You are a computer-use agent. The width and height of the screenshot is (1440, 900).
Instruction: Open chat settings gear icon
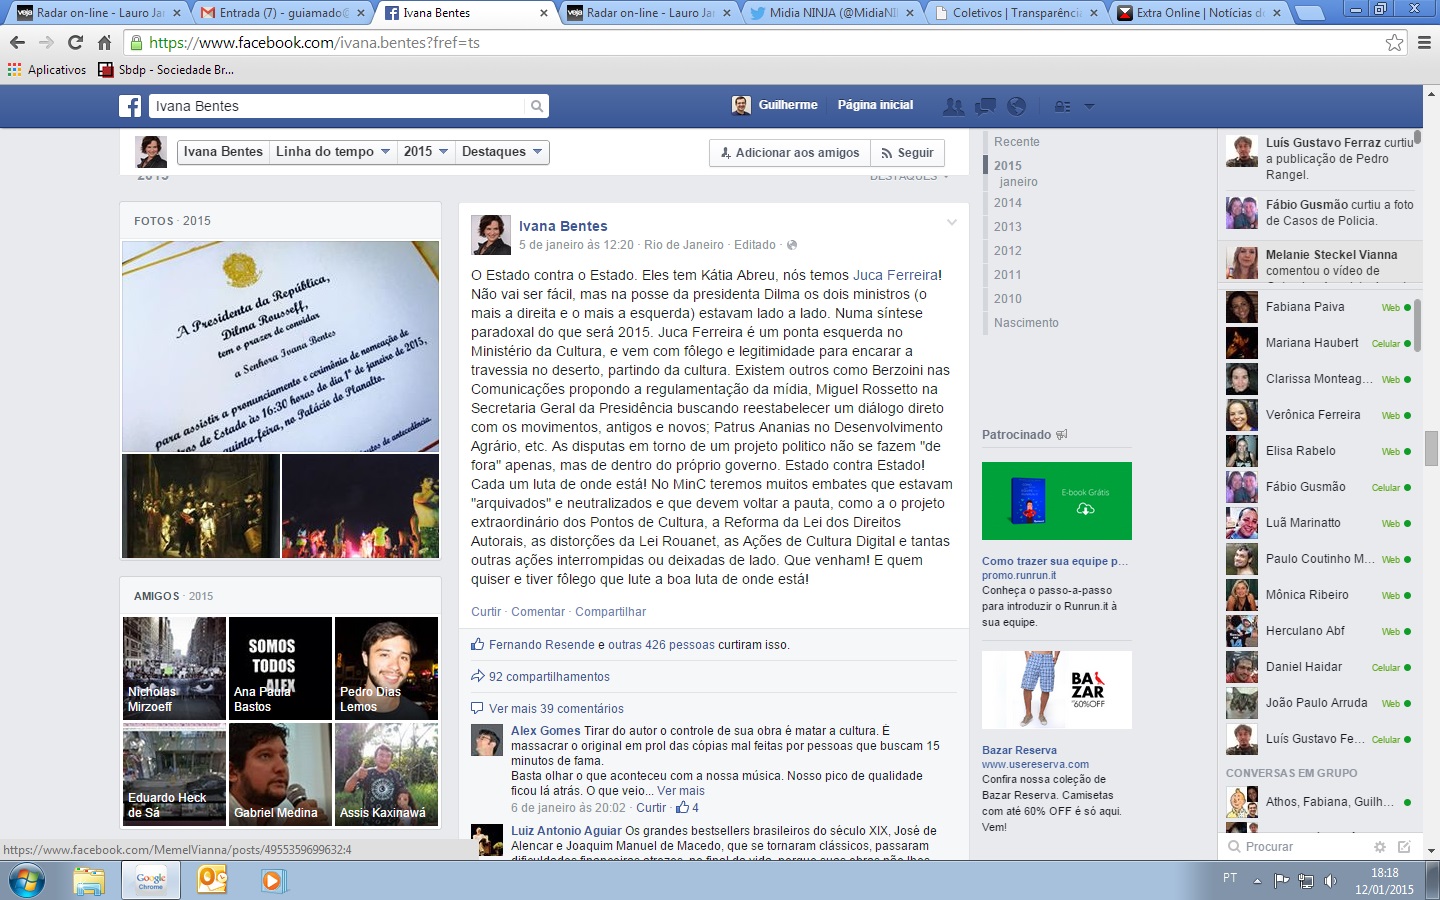click(x=1380, y=846)
